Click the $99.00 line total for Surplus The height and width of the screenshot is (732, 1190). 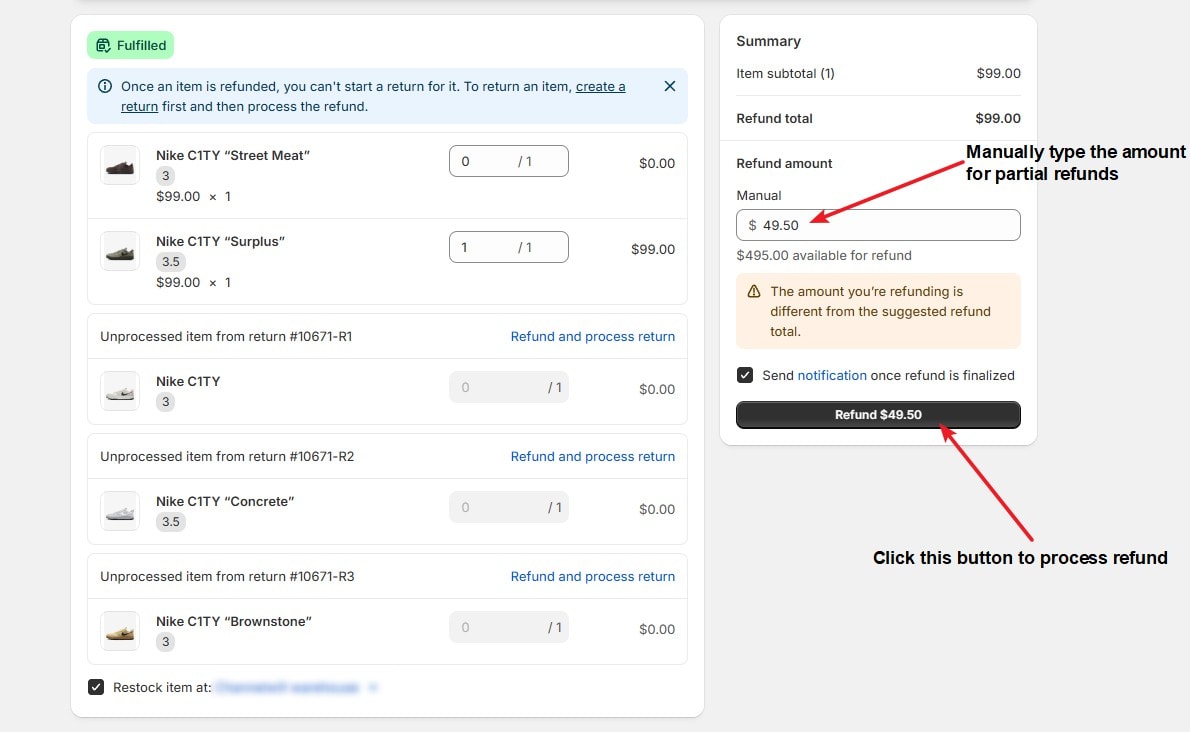[653, 249]
